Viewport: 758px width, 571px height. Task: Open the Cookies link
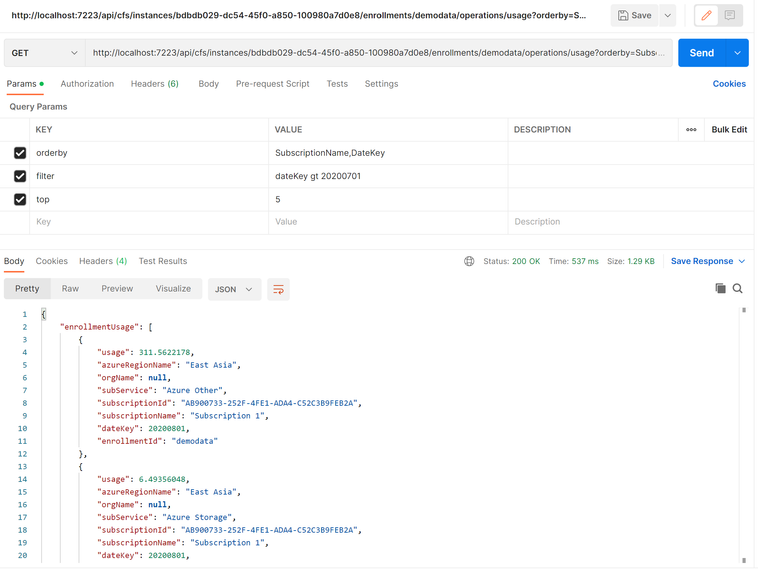[x=729, y=84]
